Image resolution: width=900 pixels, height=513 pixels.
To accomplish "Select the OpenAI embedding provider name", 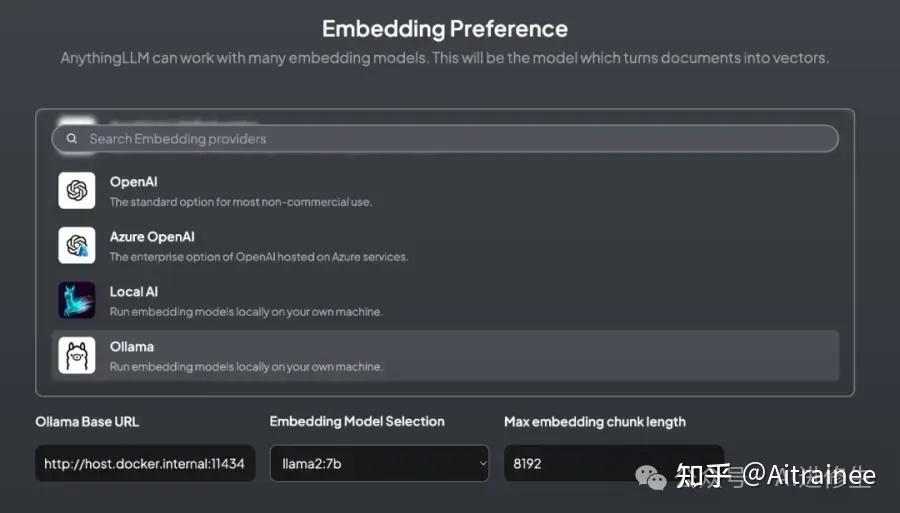I will [x=133, y=182].
